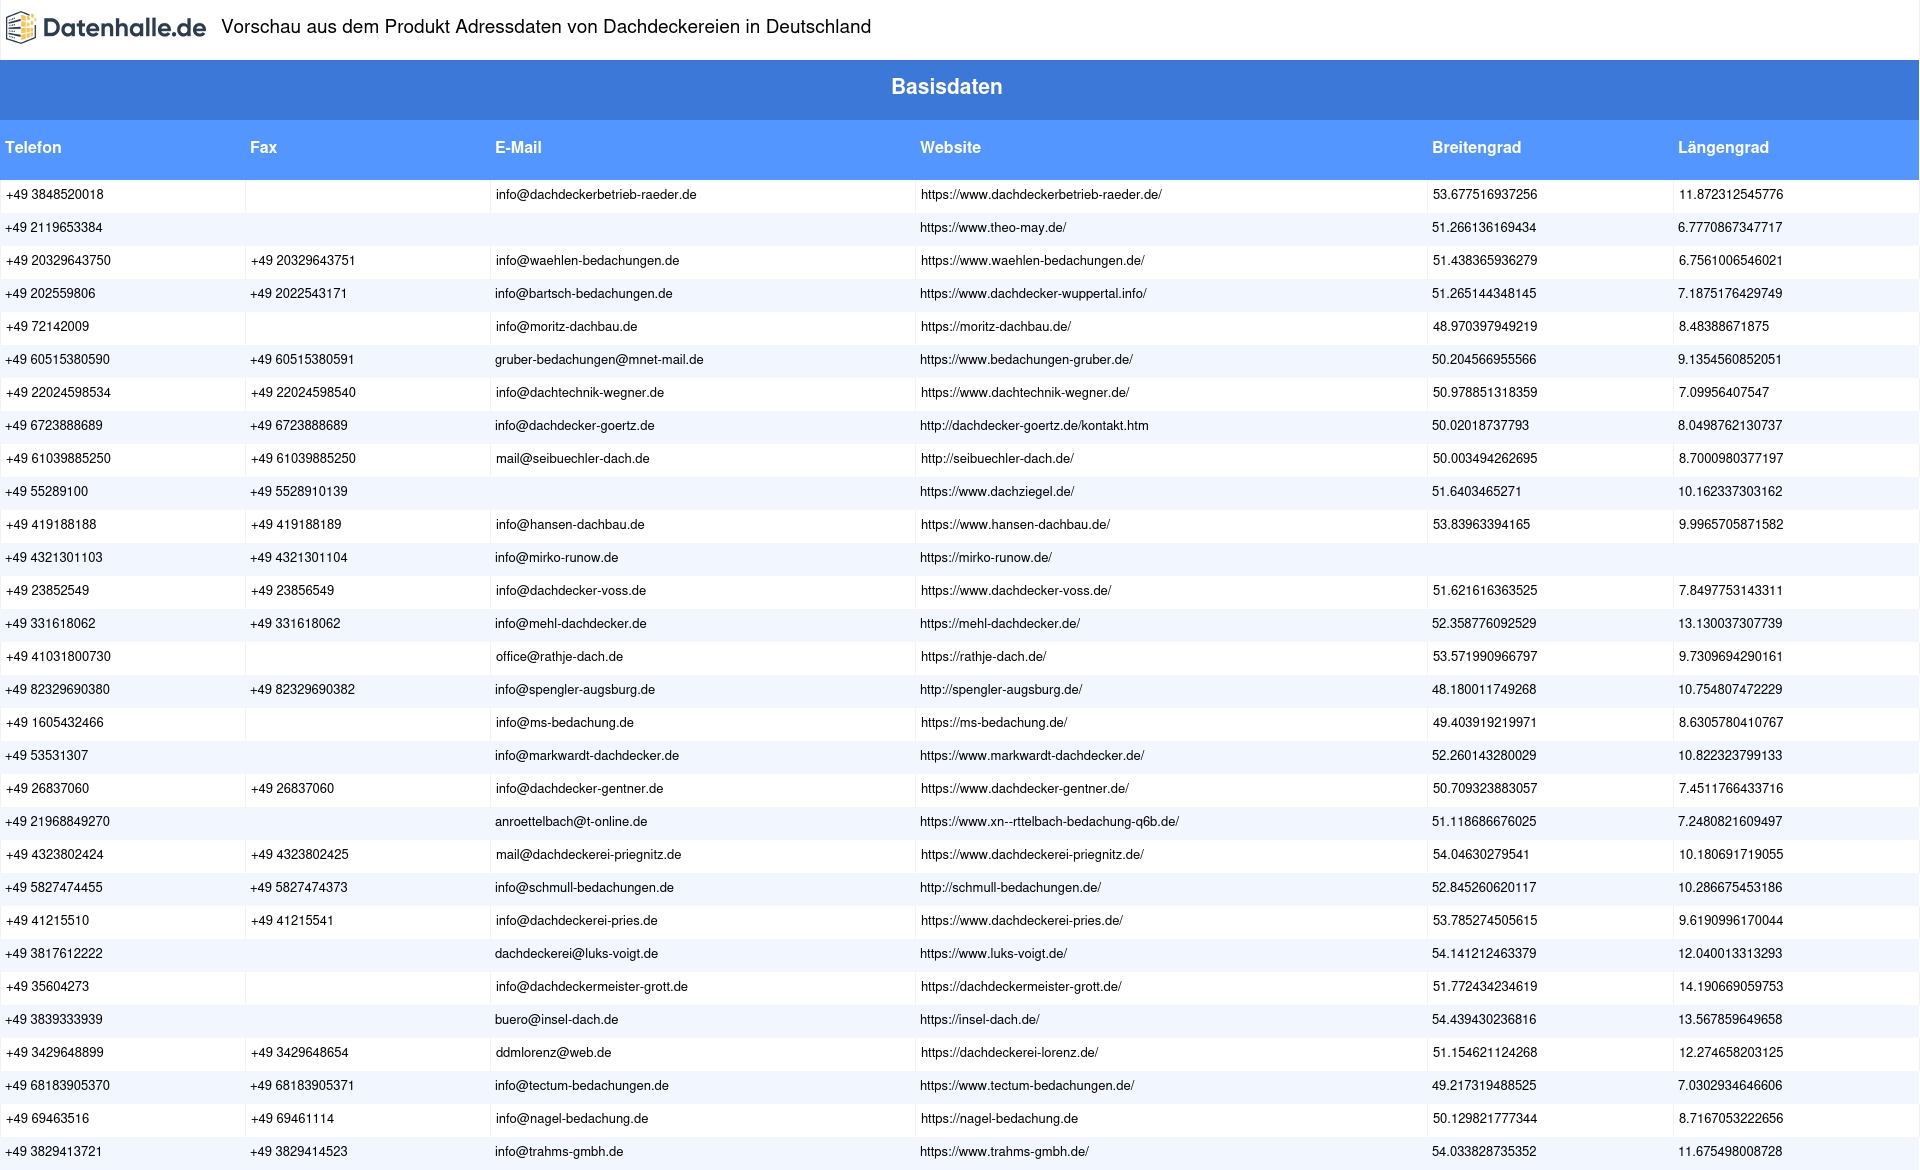Click email anroettelbach@t-online.de
This screenshot has height=1170, width=1920.
pos(571,822)
